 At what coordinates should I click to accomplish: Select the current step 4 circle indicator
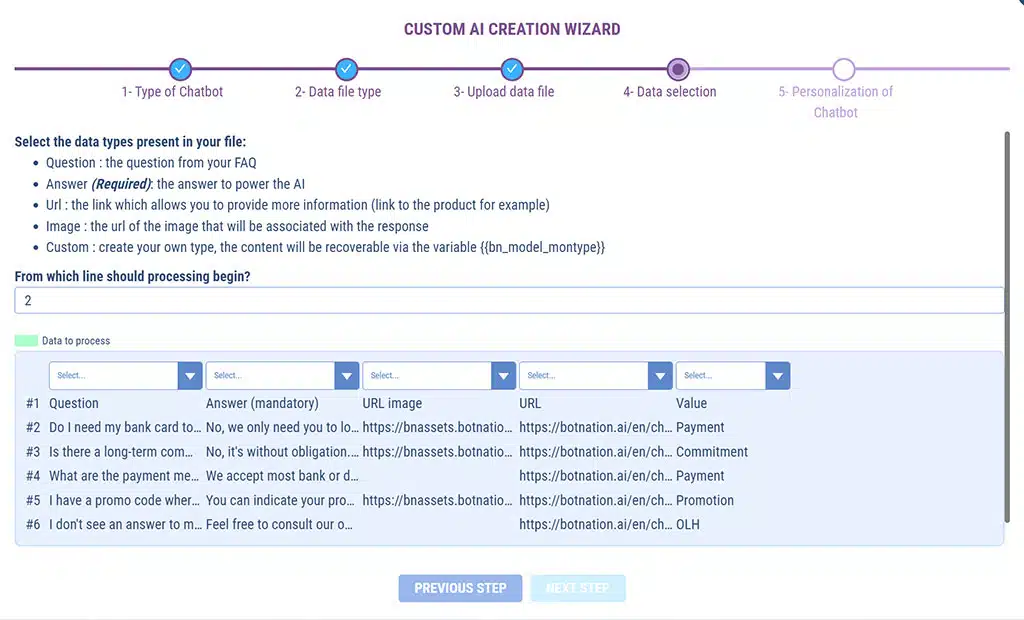(x=678, y=69)
